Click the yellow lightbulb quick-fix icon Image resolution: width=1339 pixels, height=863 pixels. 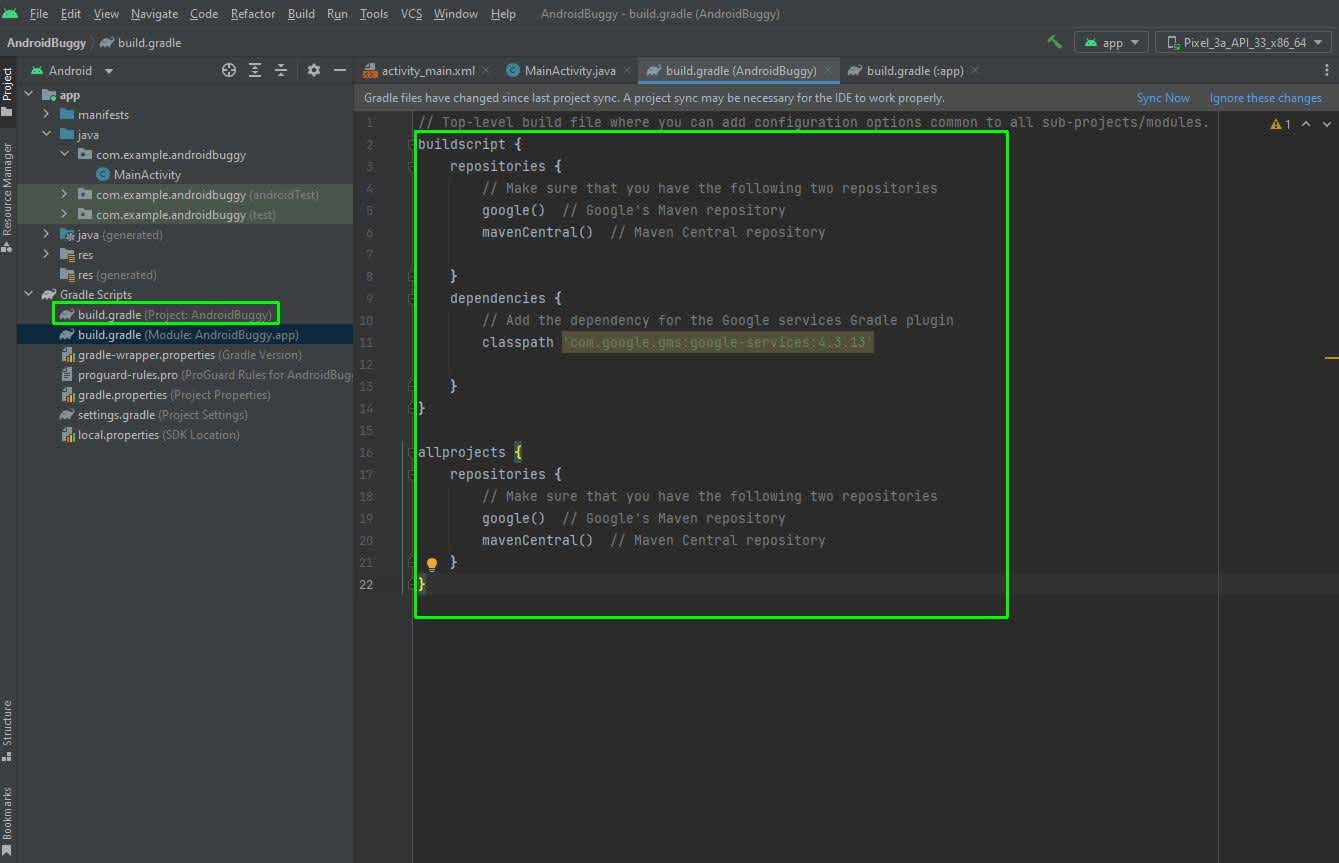pyautogui.click(x=432, y=564)
